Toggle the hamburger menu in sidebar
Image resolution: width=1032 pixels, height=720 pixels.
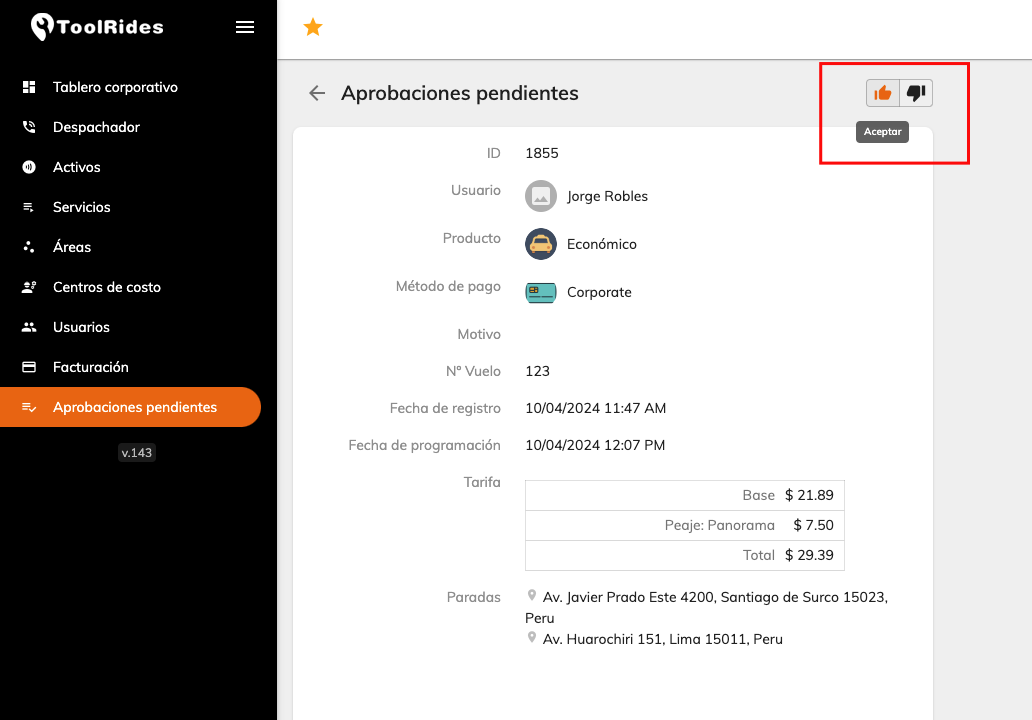point(245,27)
